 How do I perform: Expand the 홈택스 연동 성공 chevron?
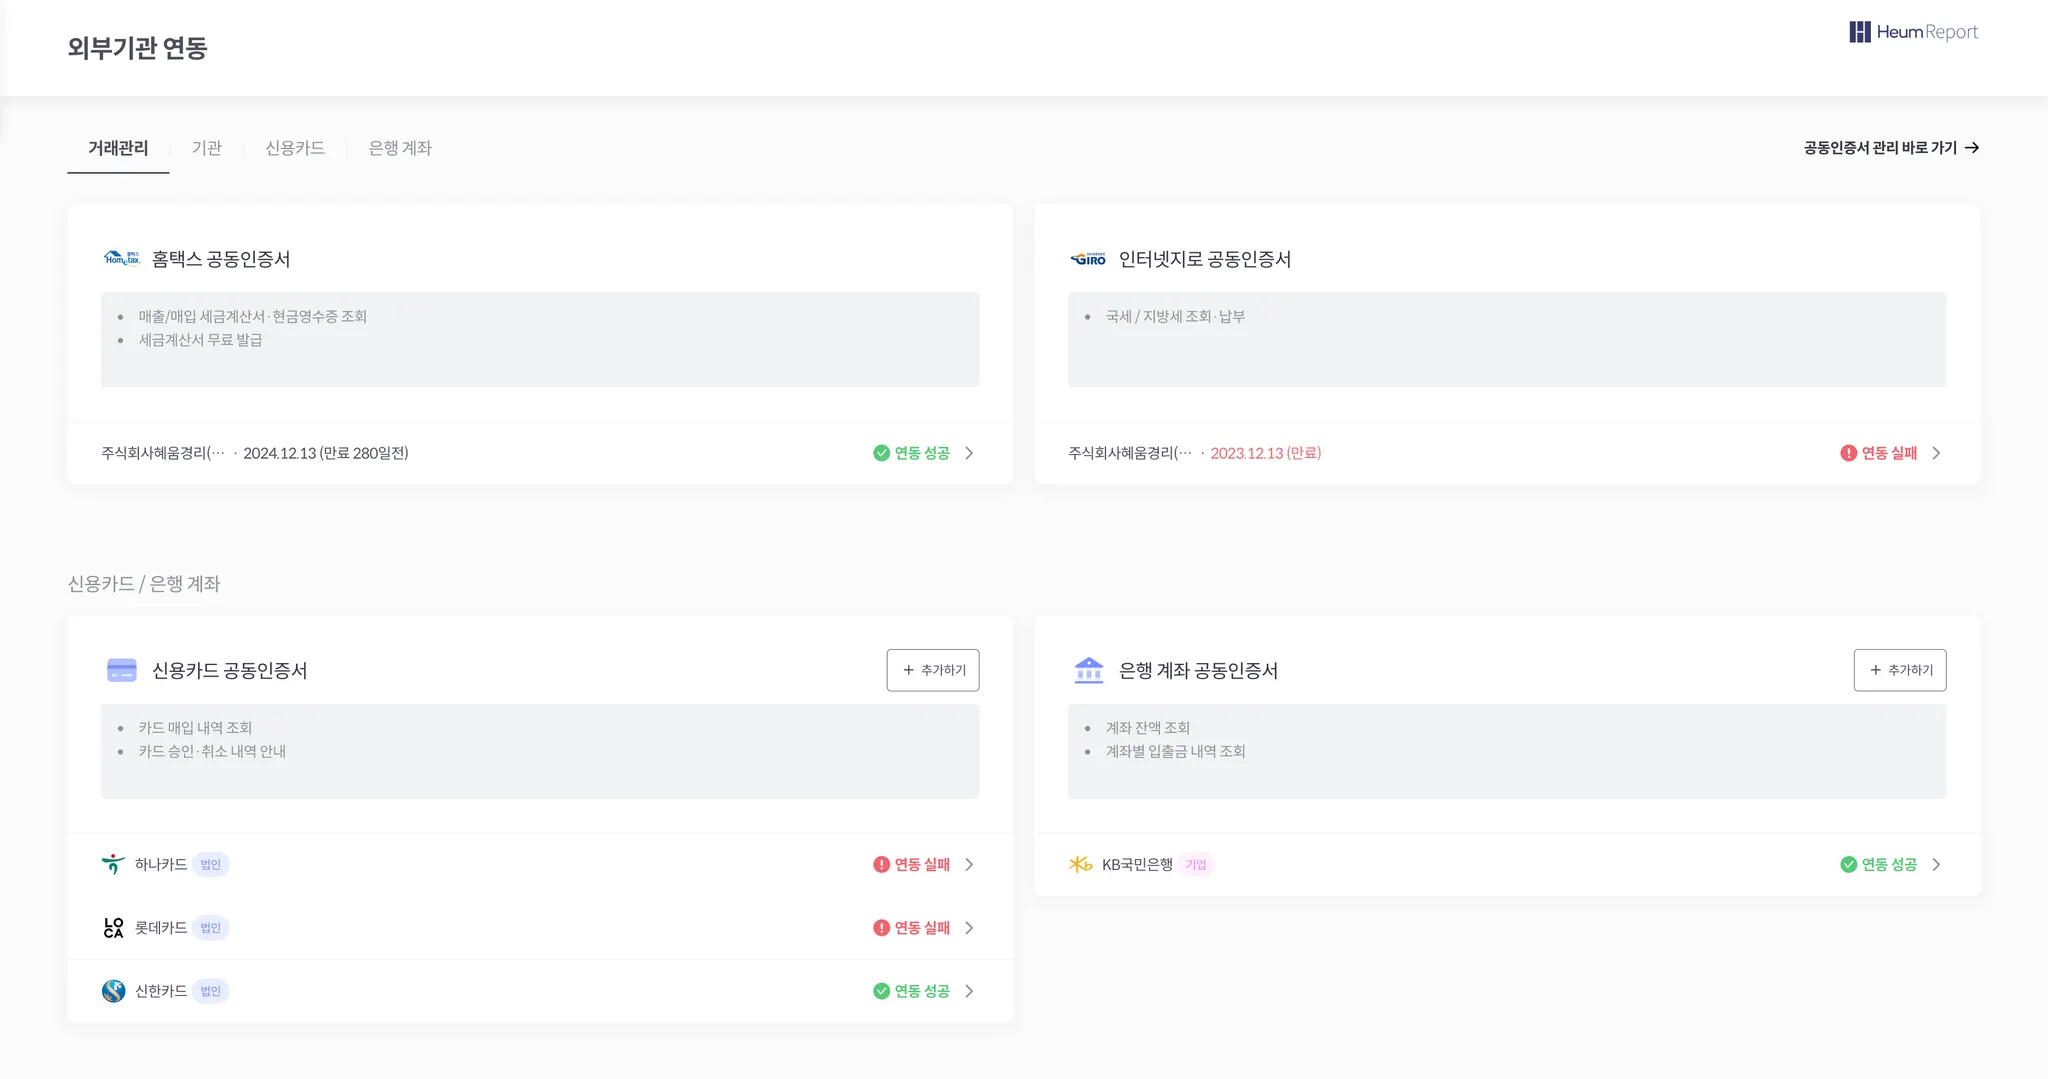(x=969, y=453)
